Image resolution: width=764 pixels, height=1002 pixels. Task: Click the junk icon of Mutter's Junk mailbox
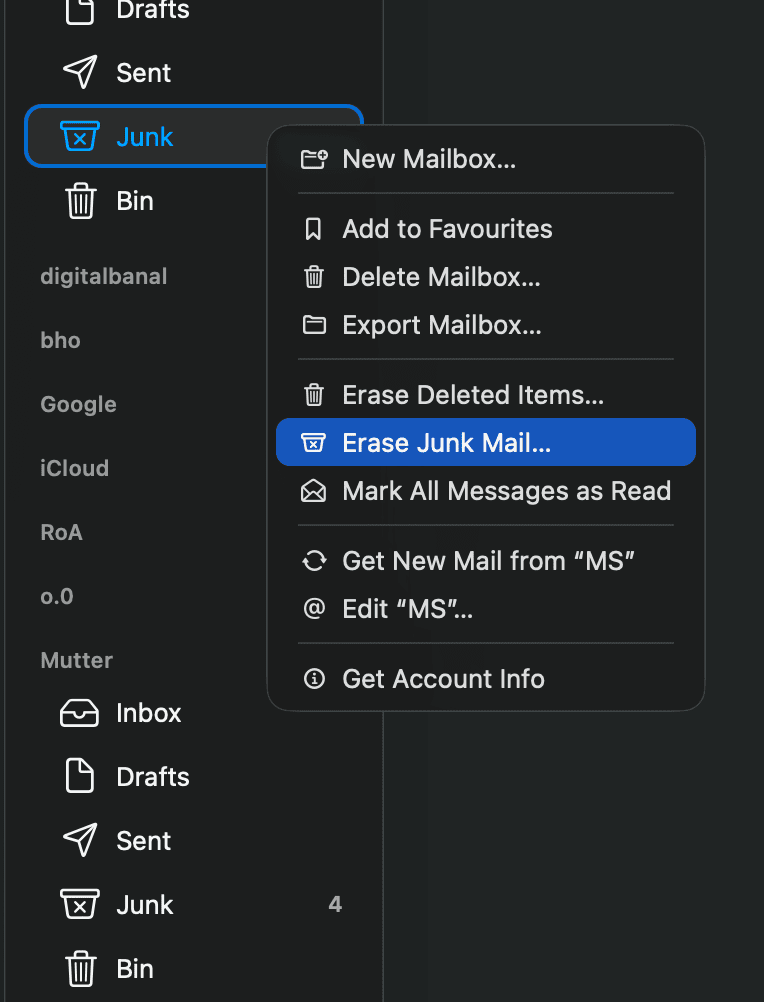pos(80,904)
